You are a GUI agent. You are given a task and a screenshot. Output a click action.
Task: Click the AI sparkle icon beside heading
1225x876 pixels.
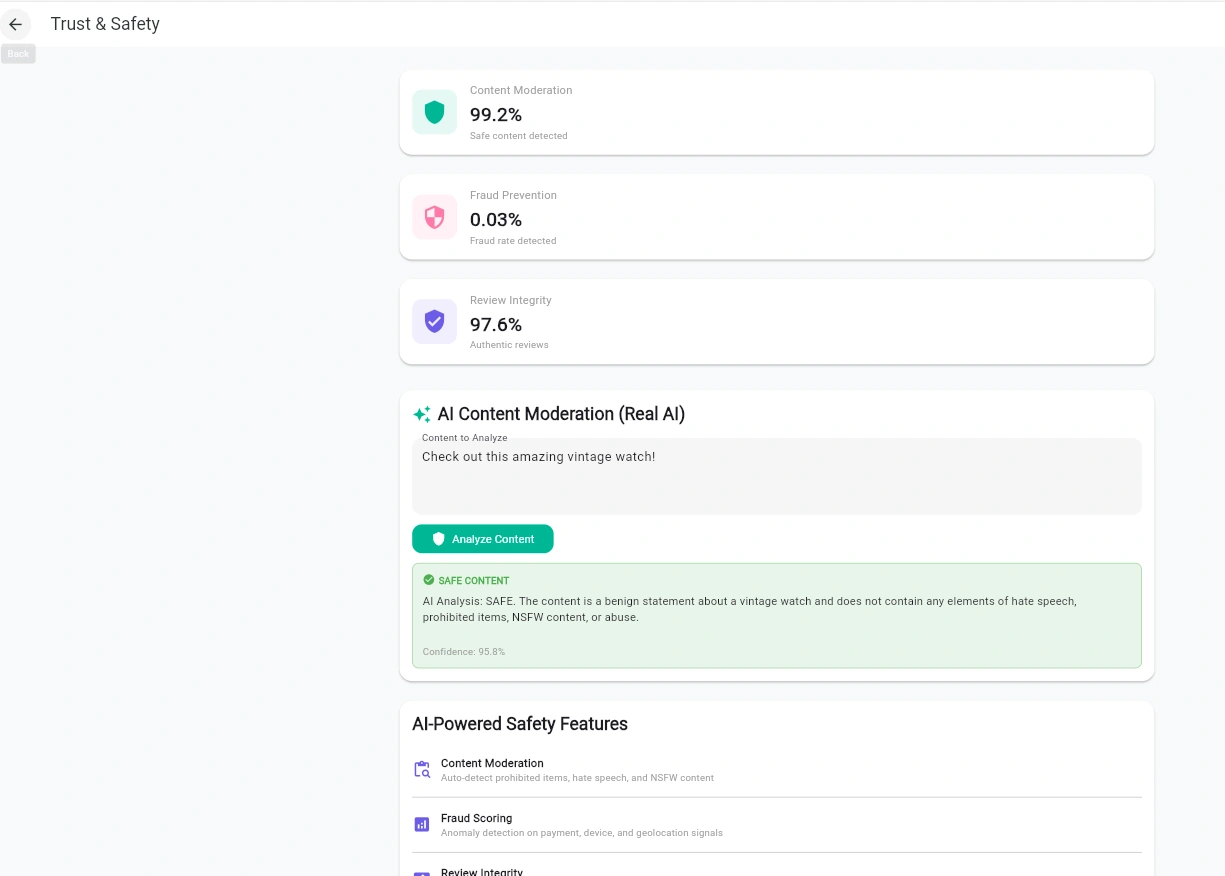(422, 414)
